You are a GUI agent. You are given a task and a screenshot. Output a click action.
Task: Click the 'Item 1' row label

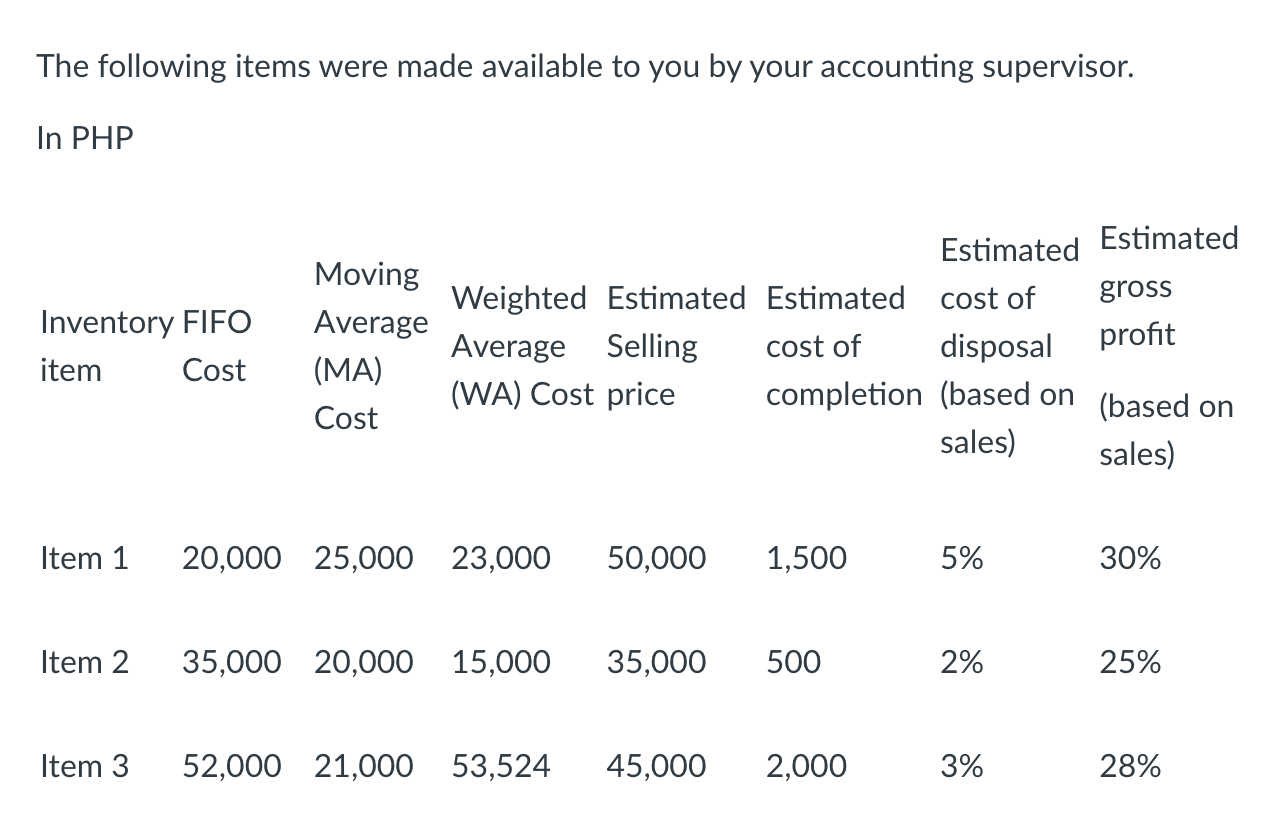[x=85, y=558]
